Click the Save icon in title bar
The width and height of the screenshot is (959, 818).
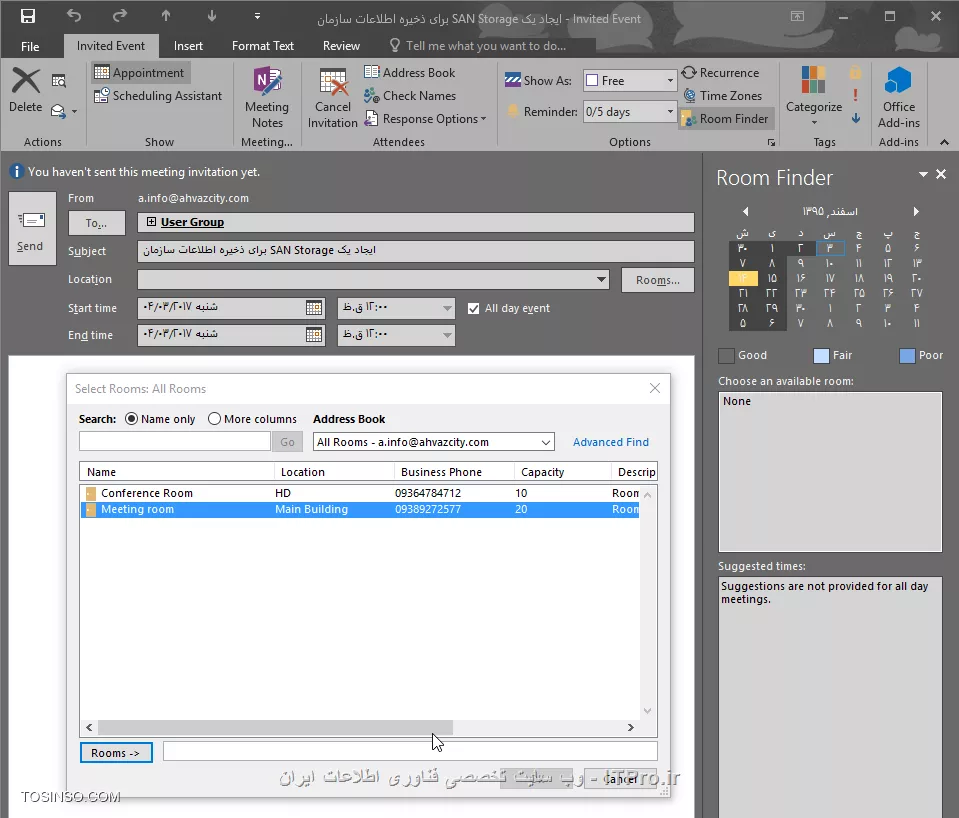click(28, 17)
